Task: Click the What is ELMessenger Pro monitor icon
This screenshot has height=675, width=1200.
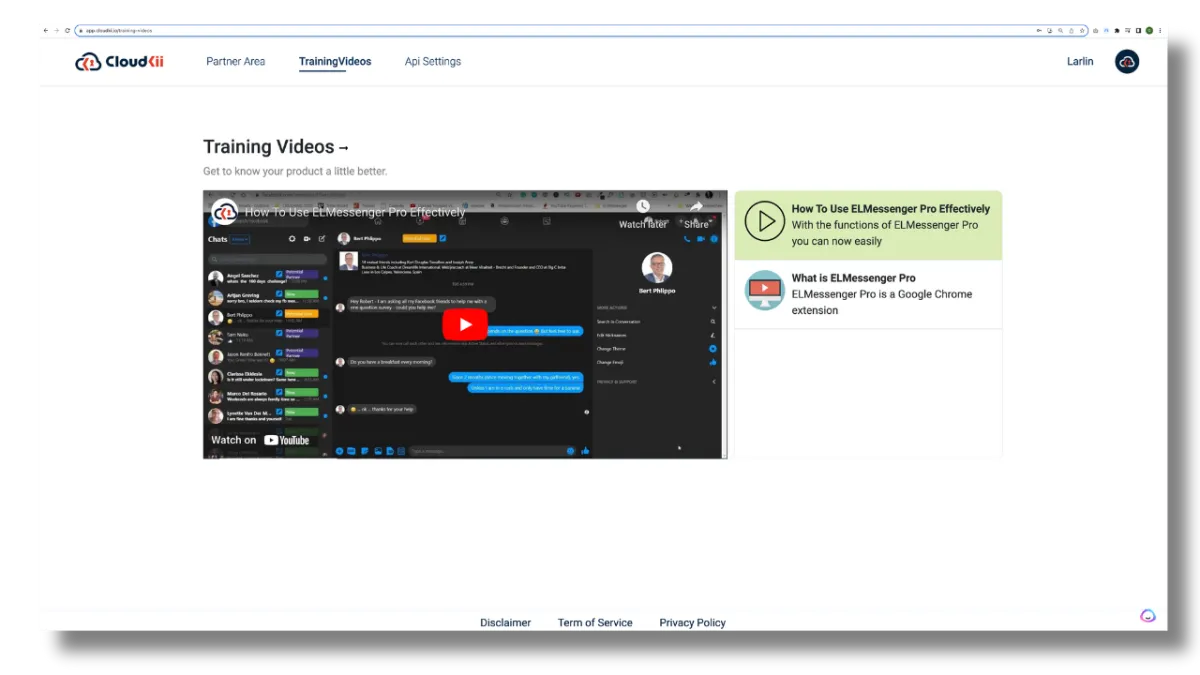Action: [x=765, y=290]
